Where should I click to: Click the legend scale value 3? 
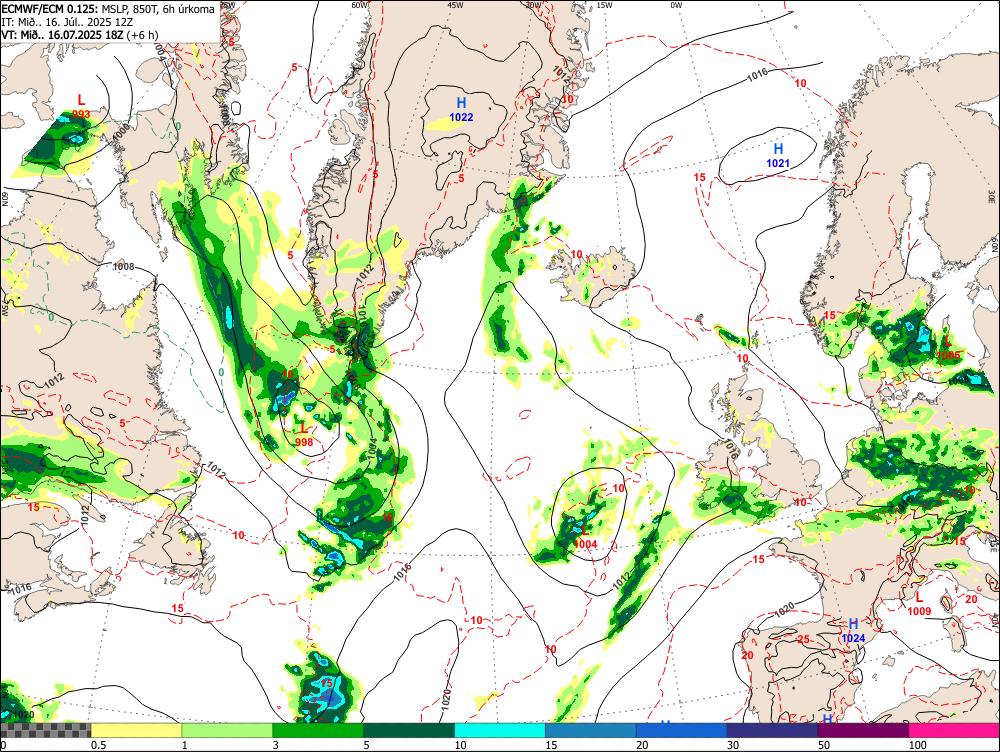click(x=276, y=745)
